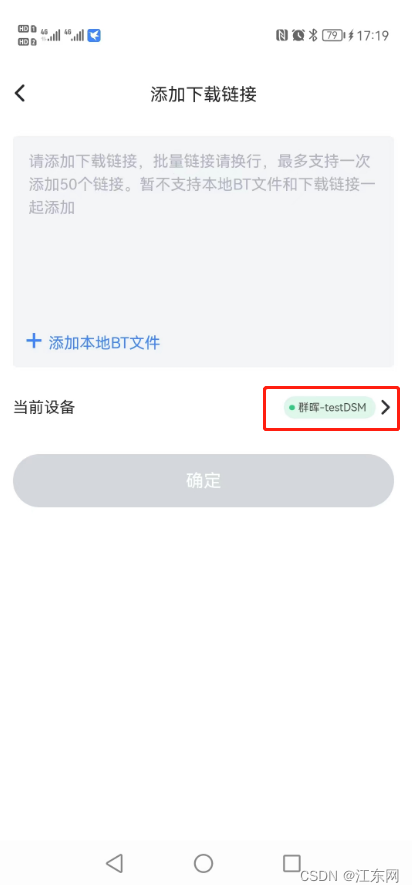Open the 群晖-testDSM device selector
The width and height of the screenshot is (414, 892).
point(330,407)
